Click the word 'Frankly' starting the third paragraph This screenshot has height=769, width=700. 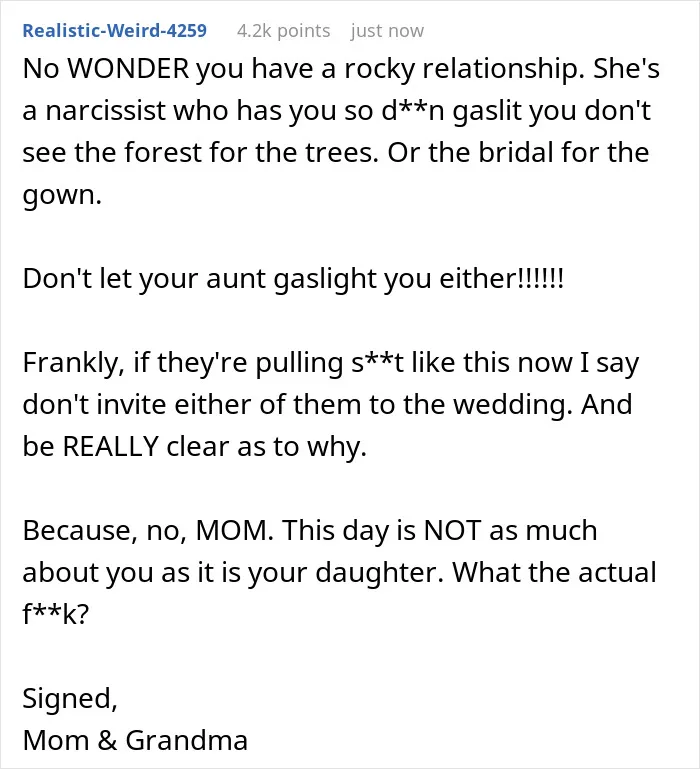(x=72, y=363)
